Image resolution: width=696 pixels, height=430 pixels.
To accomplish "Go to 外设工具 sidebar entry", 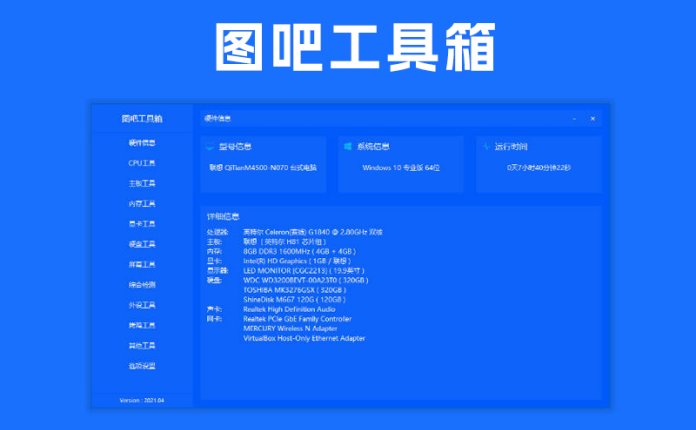I will [142, 305].
